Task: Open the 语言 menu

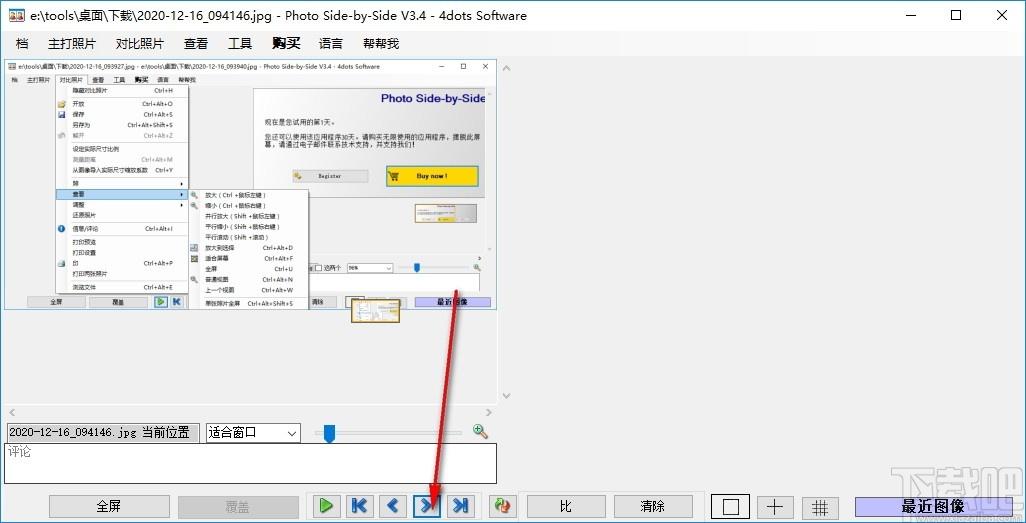Action: (330, 44)
